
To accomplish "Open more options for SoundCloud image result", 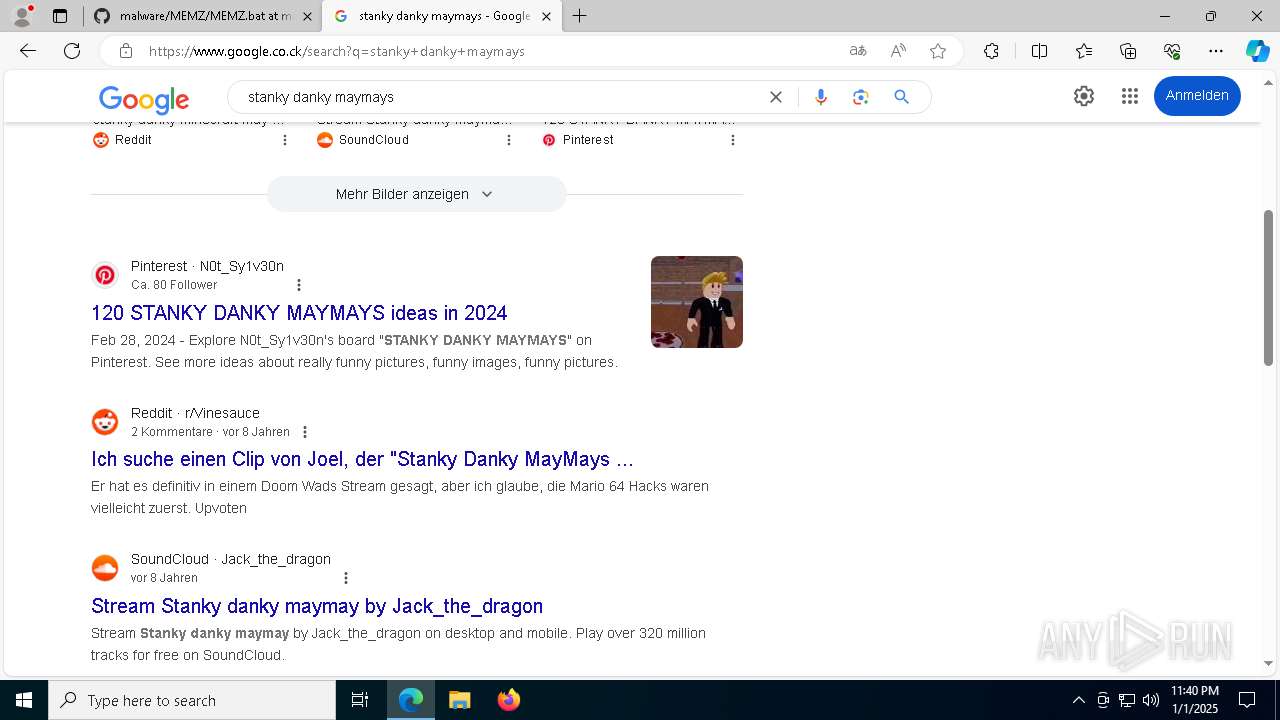I will pyautogui.click(x=509, y=140).
